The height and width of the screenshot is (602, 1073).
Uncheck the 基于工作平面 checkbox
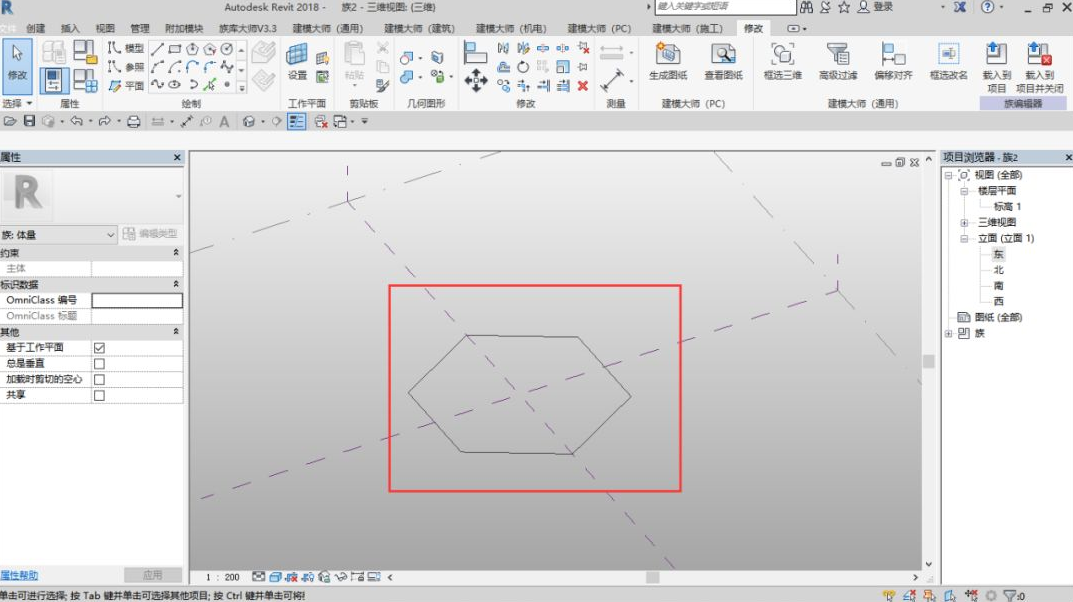coord(99,348)
